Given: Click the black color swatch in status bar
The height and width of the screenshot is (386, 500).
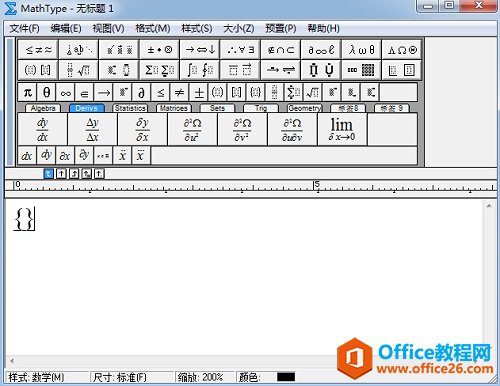Looking at the screenshot, I should (x=286, y=377).
